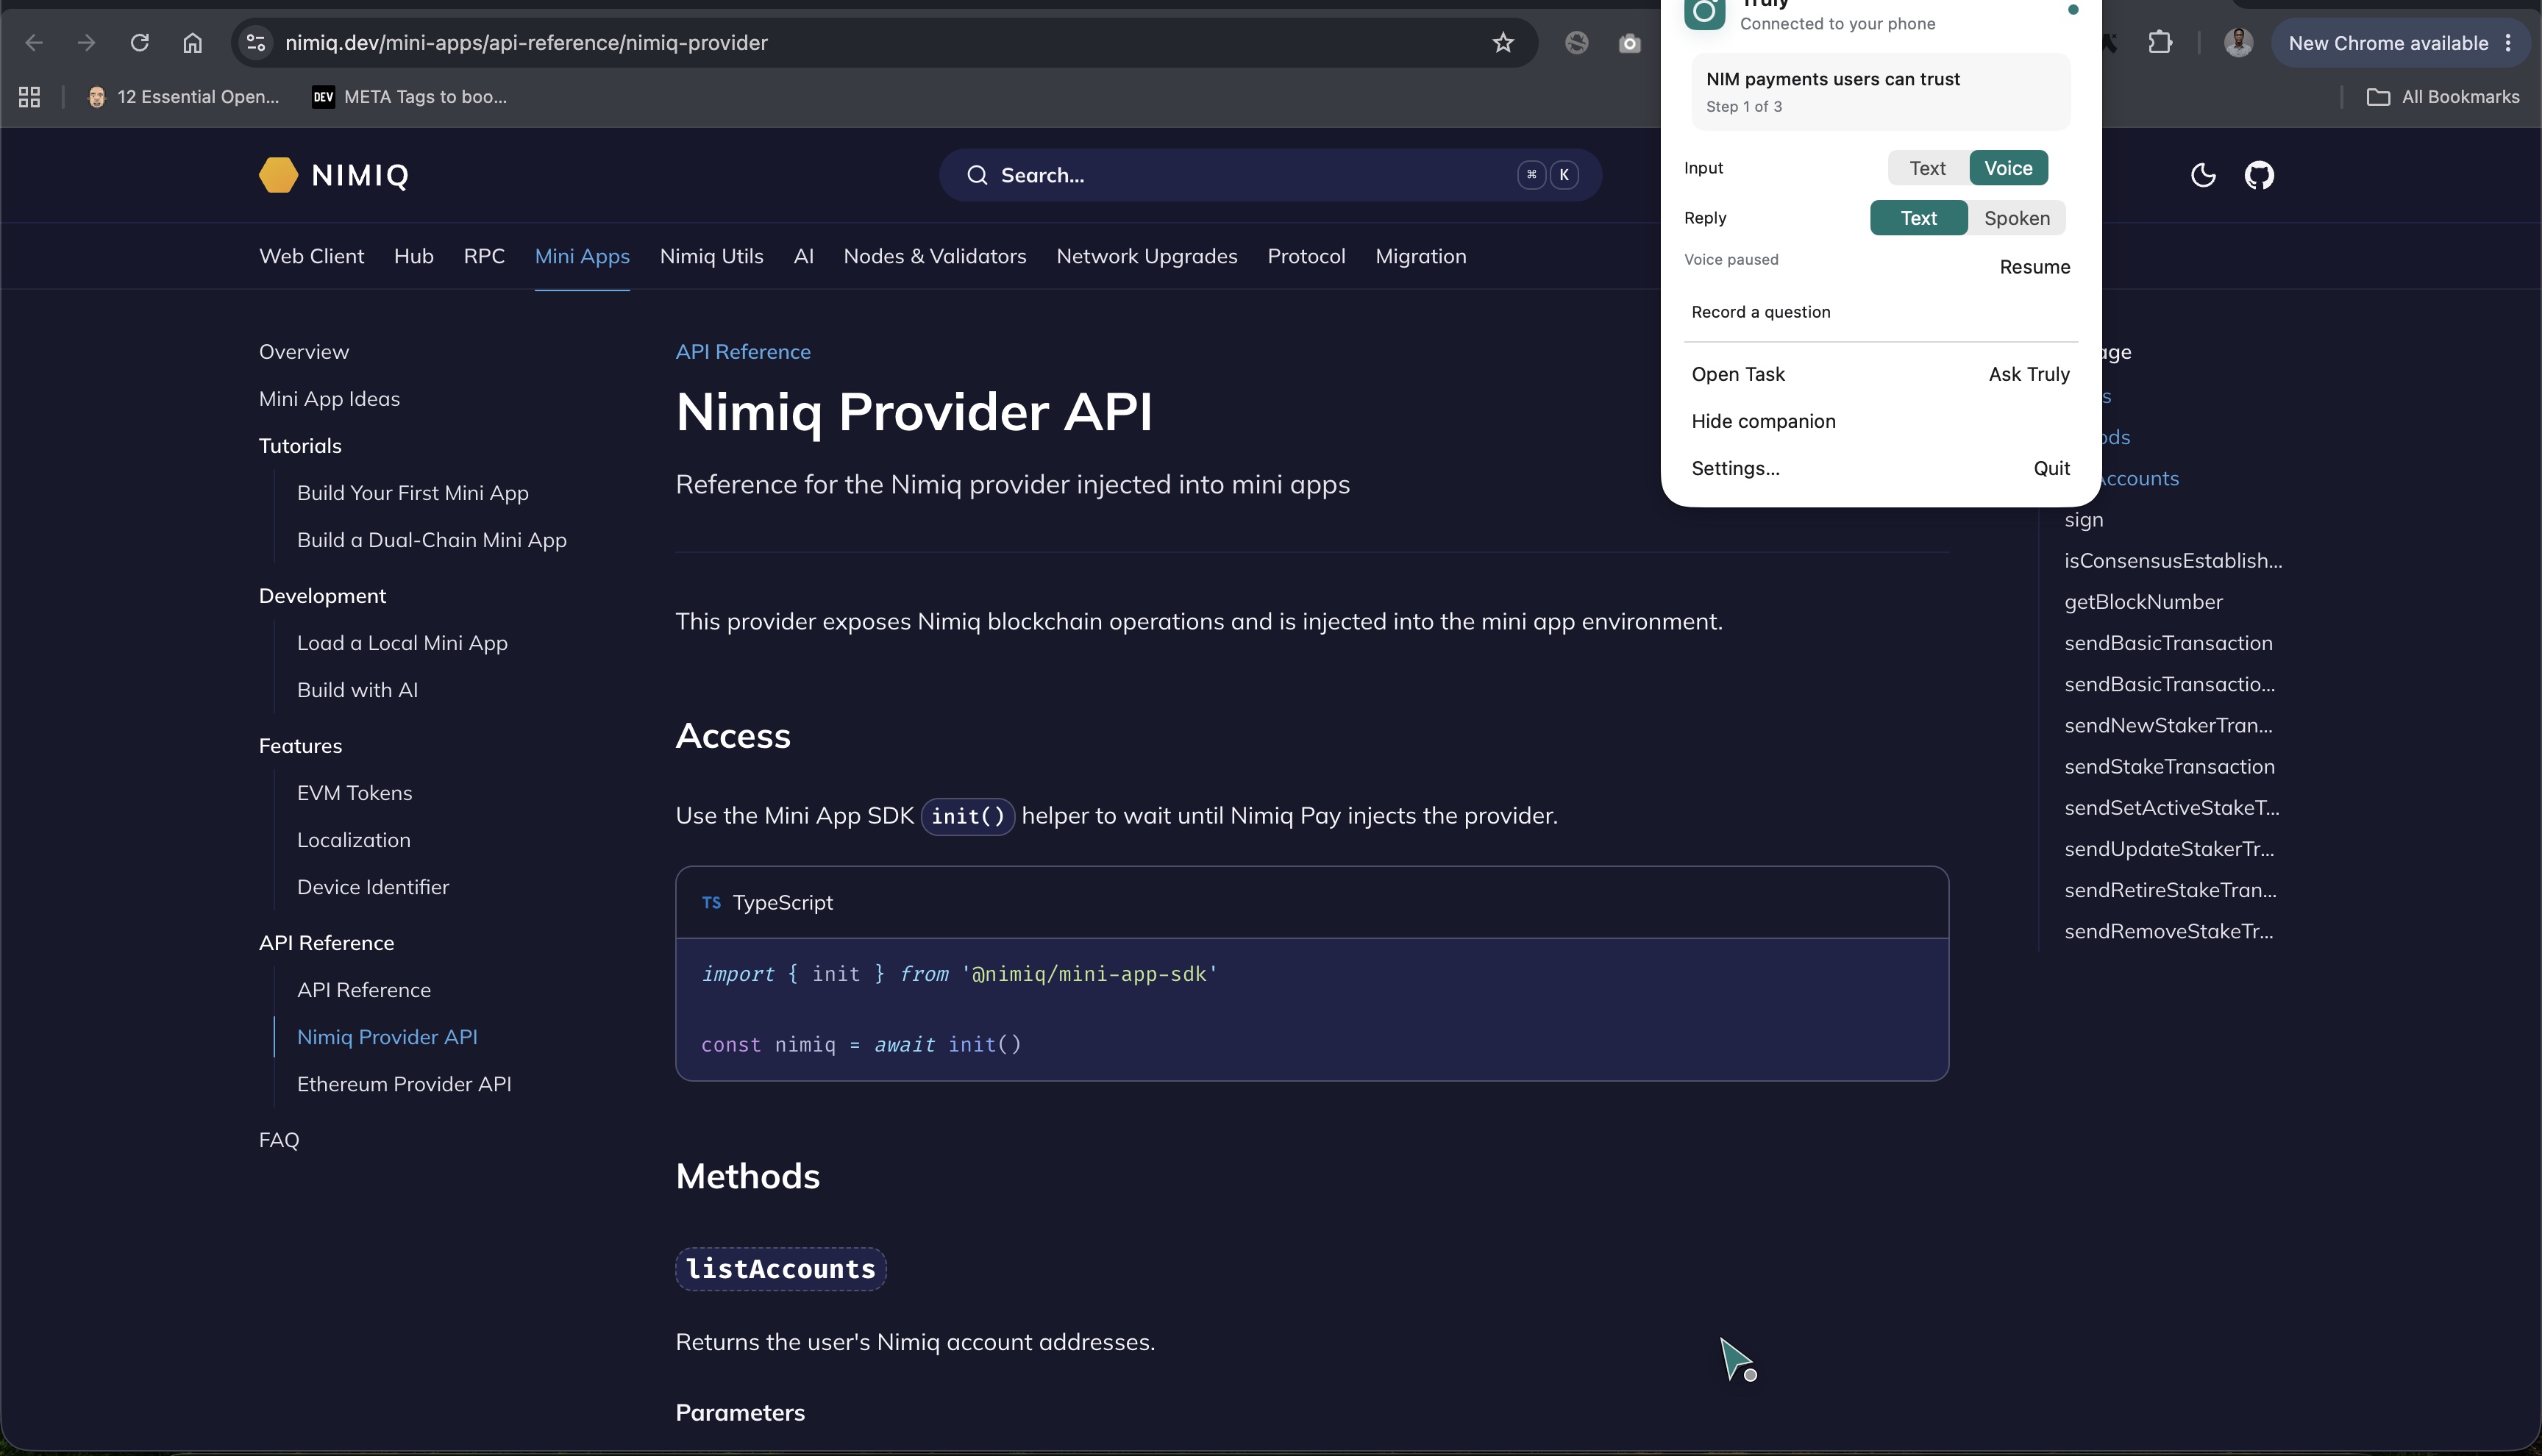This screenshot has width=2542, height=1456.
Task: Go to the Chrome home page icon
Action: click(193, 43)
